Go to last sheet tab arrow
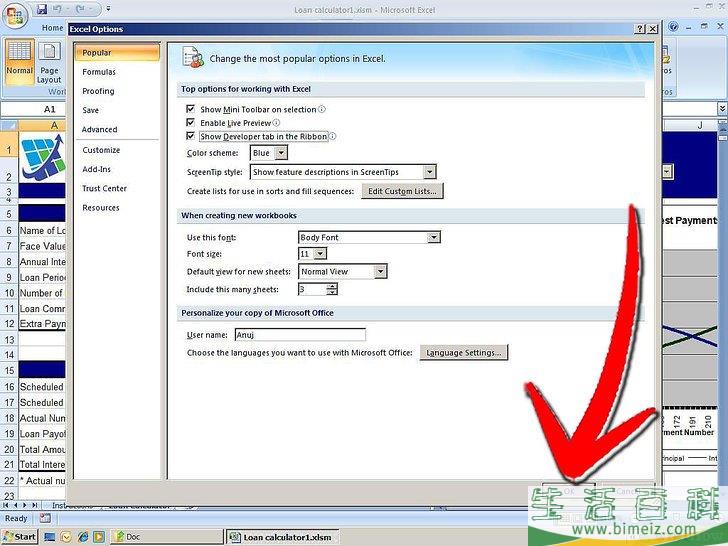This screenshot has width=728, height=546. tap(35, 505)
